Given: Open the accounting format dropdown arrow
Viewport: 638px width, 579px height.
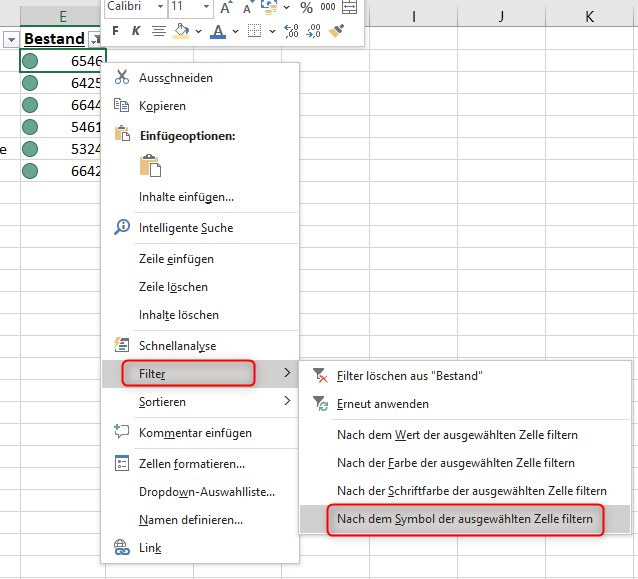Looking at the screenshot, I should (x=286, y=7).
